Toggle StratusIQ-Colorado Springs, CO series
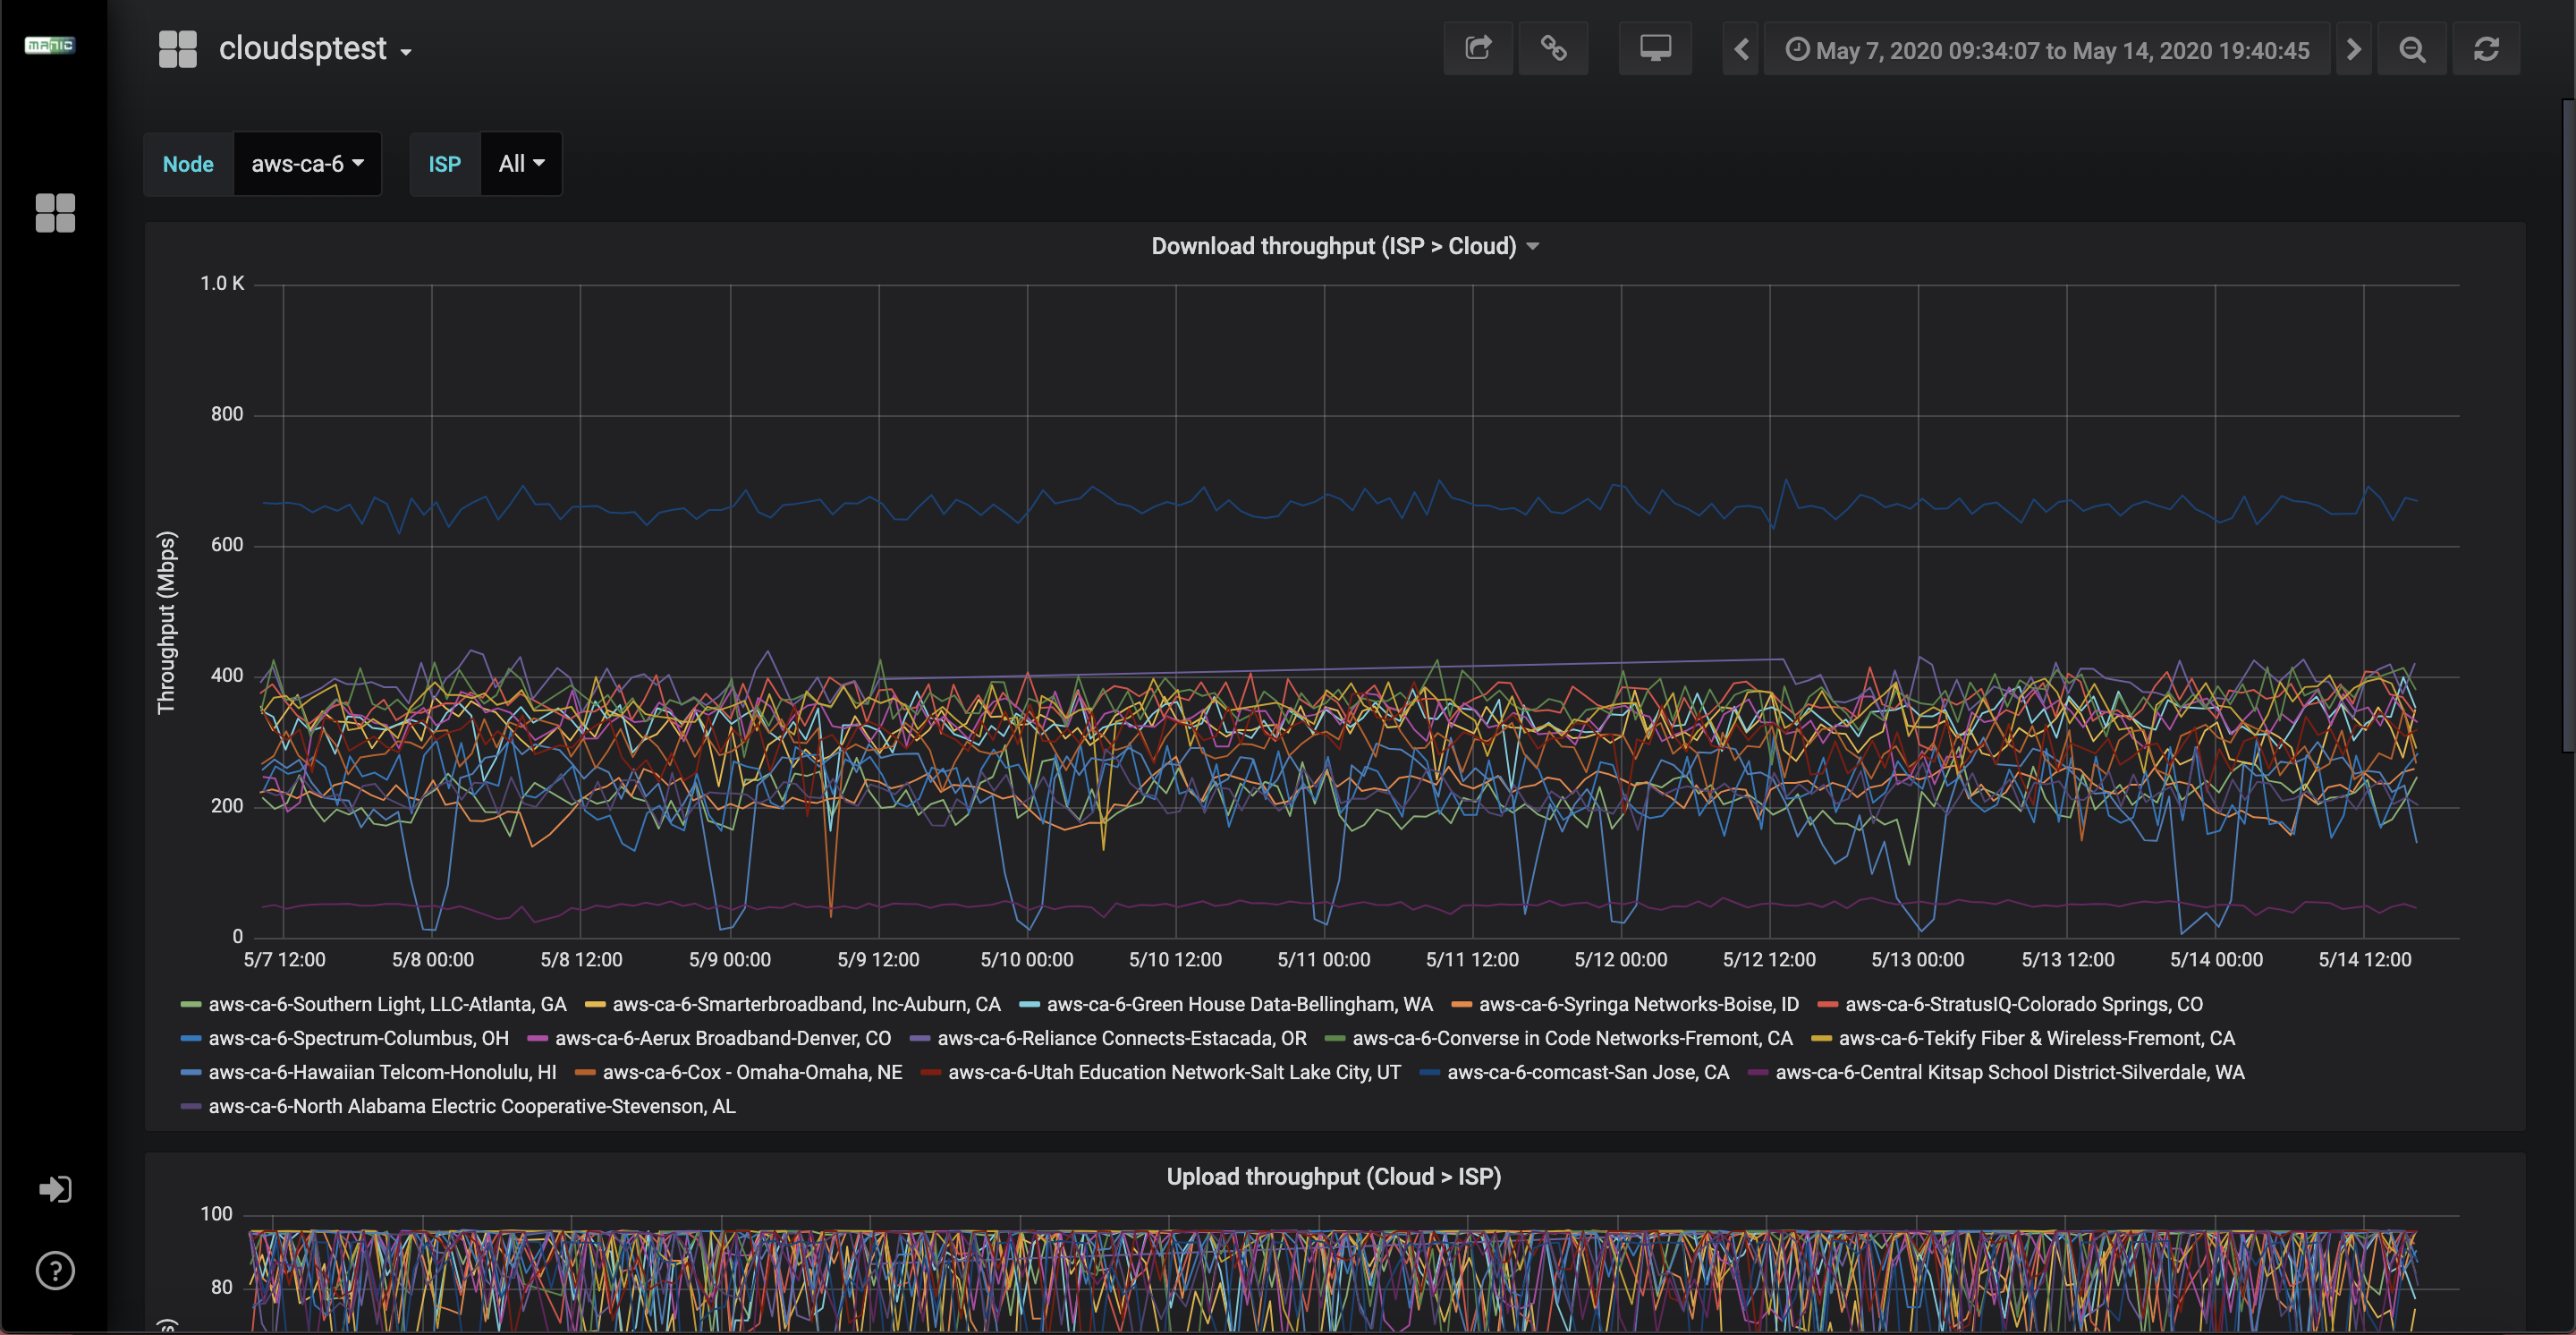2576x1335 pixels. coord(2023,1004)
